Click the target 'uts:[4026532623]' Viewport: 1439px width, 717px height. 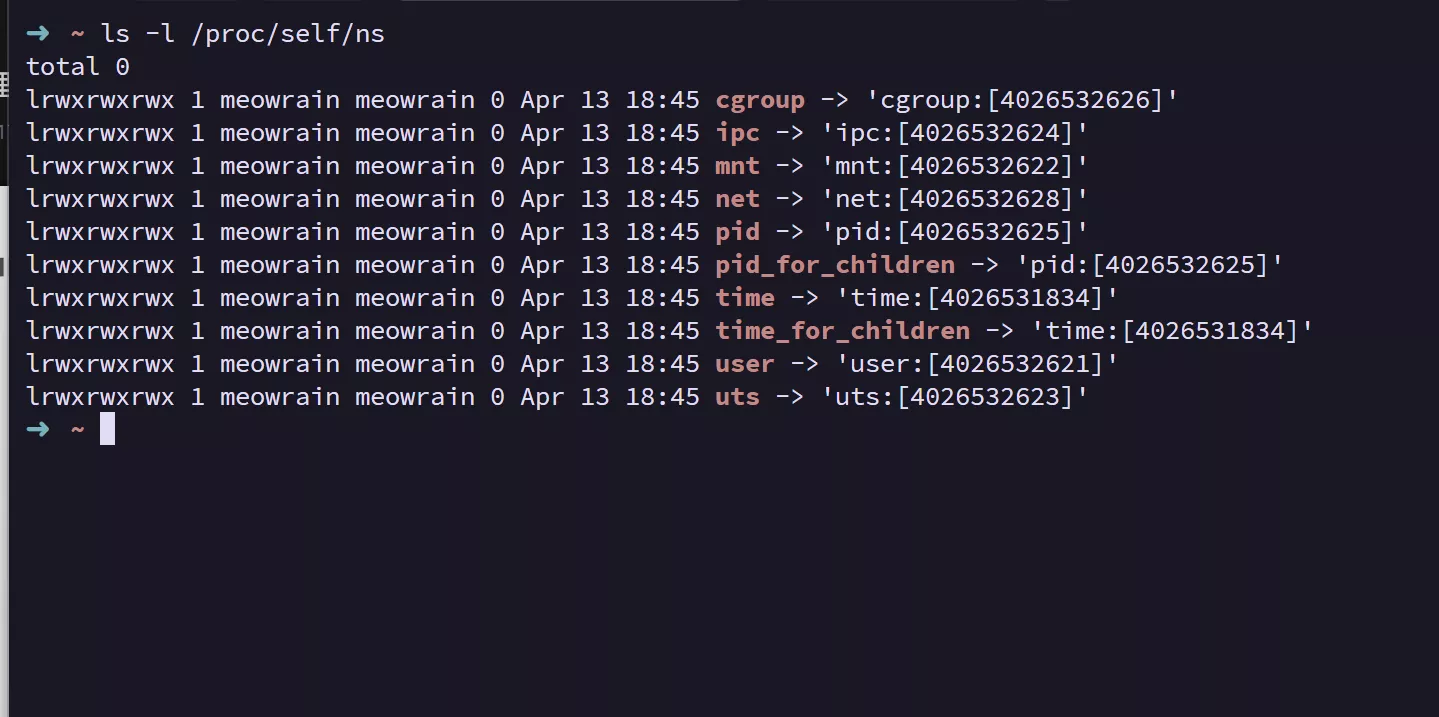tap(955, 397)
